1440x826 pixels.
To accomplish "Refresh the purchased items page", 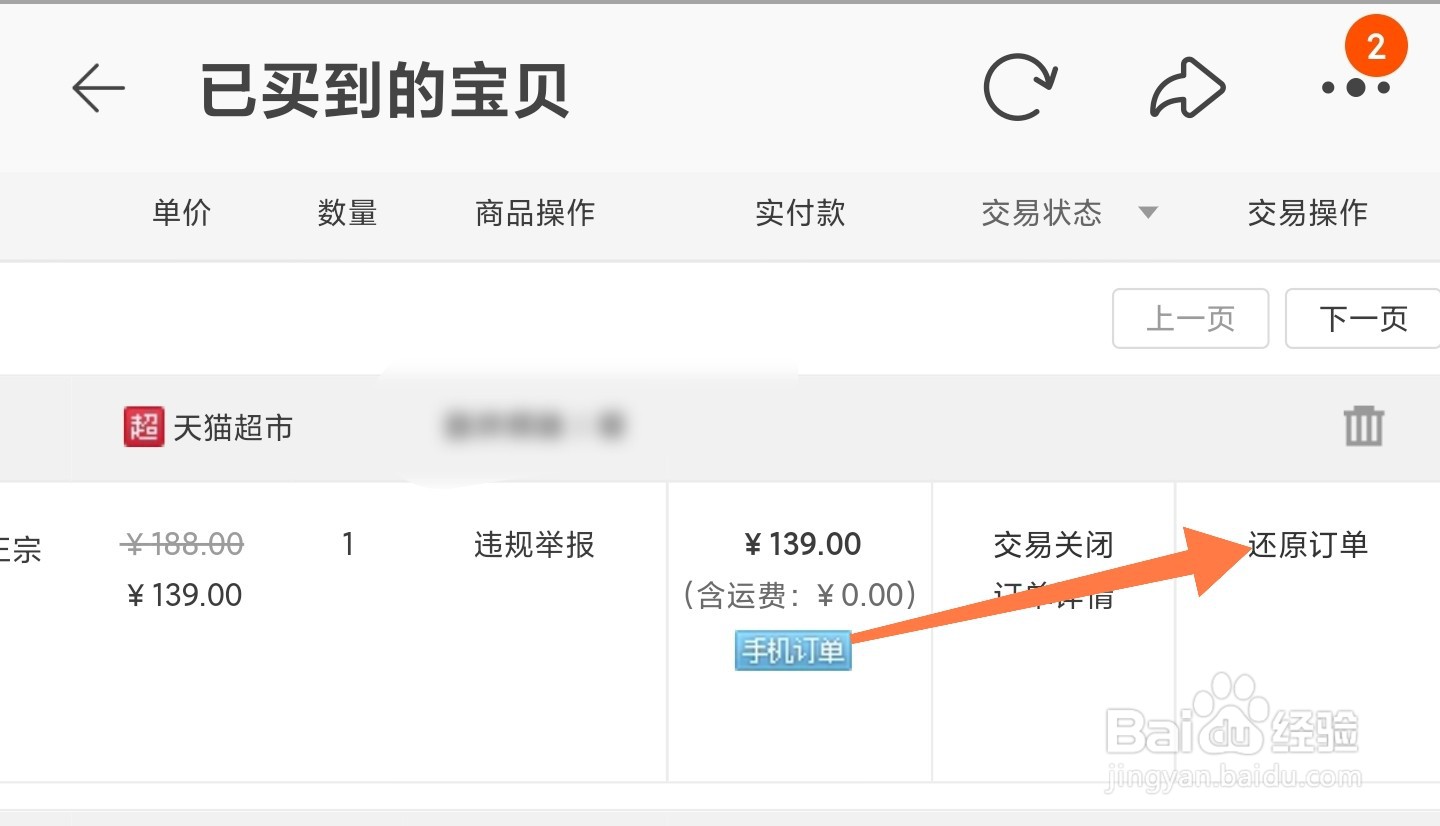I will click(x=1019, y=88).
